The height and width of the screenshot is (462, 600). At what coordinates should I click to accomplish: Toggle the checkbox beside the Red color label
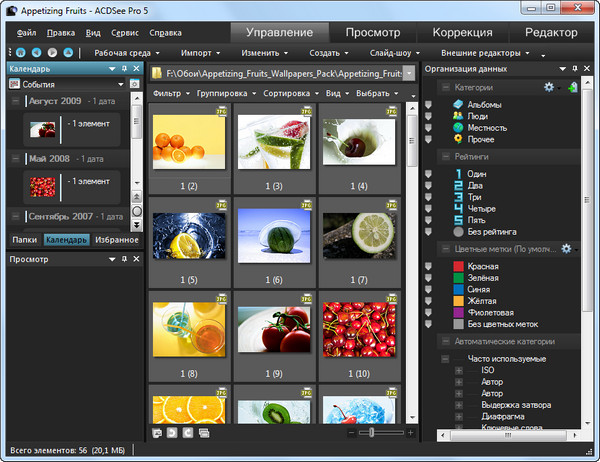click(429, 266)
